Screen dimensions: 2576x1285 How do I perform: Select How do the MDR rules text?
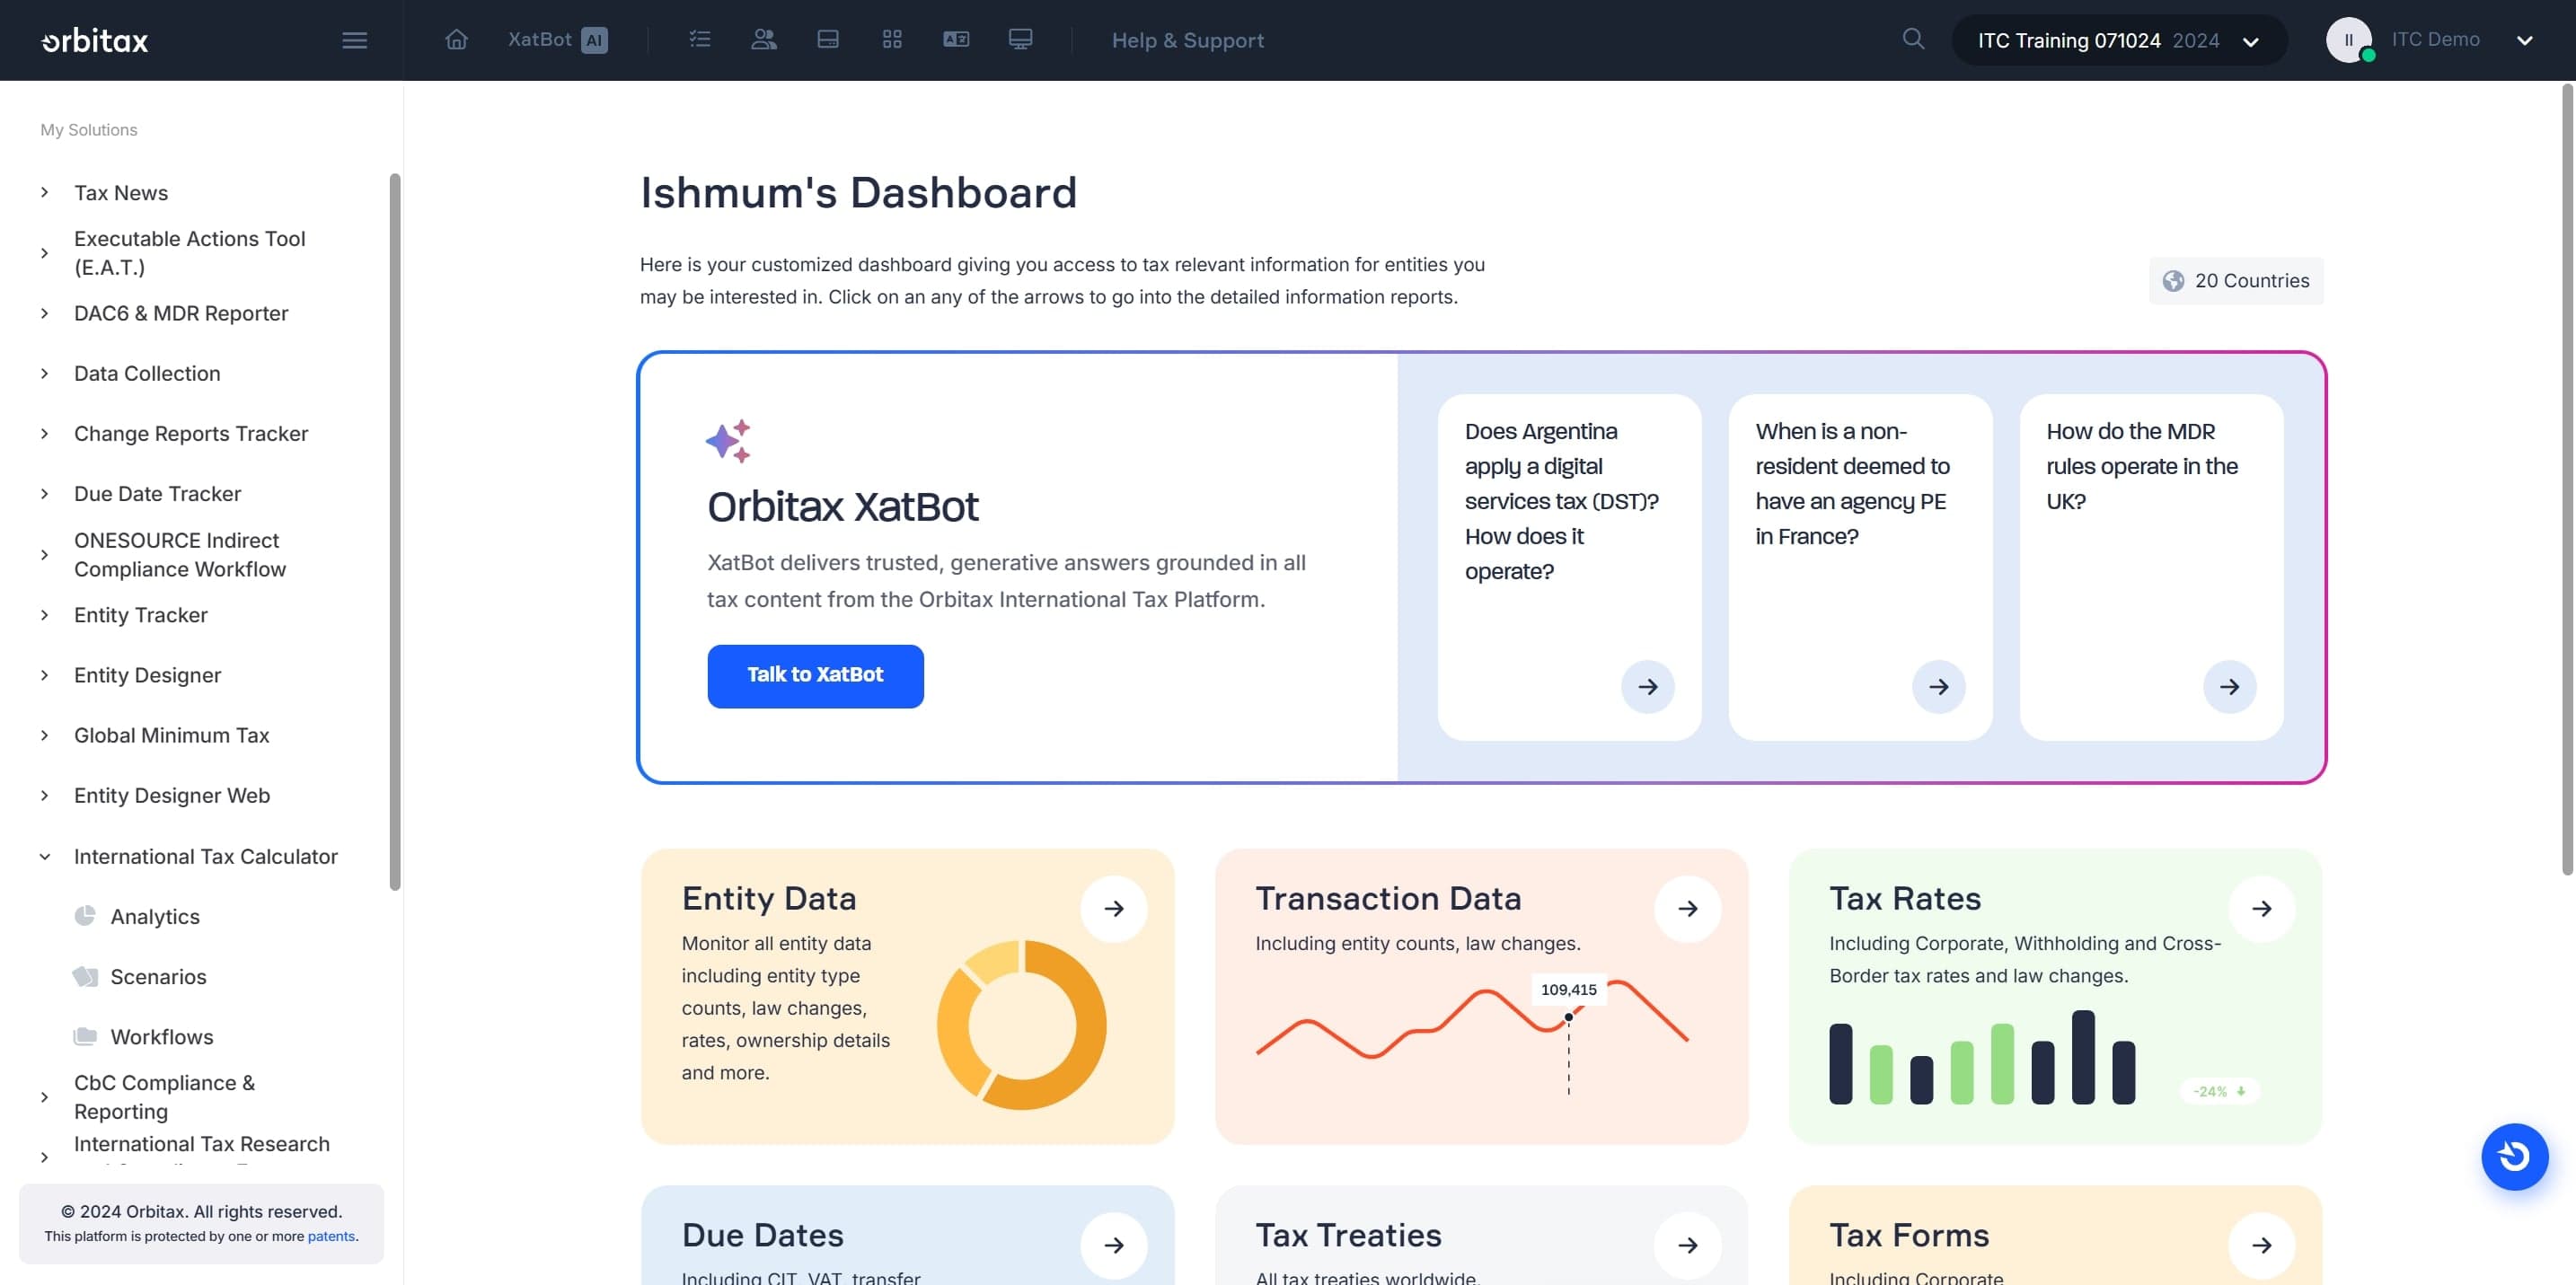pos(2142,466)
